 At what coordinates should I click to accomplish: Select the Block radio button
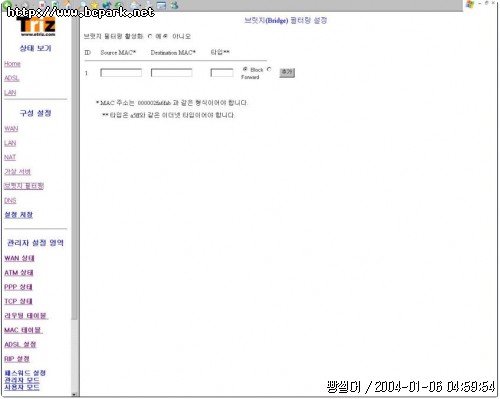pos(245,69)
